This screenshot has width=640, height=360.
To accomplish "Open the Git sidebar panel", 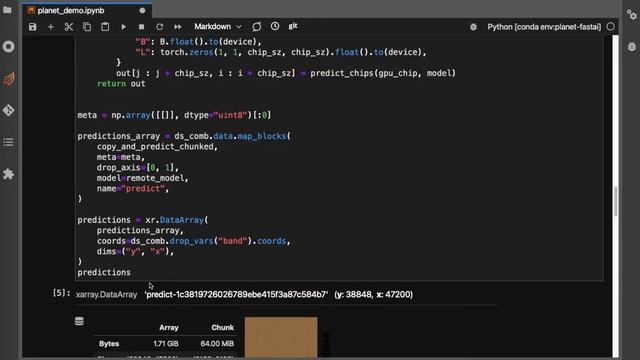I will coord(8,110).
